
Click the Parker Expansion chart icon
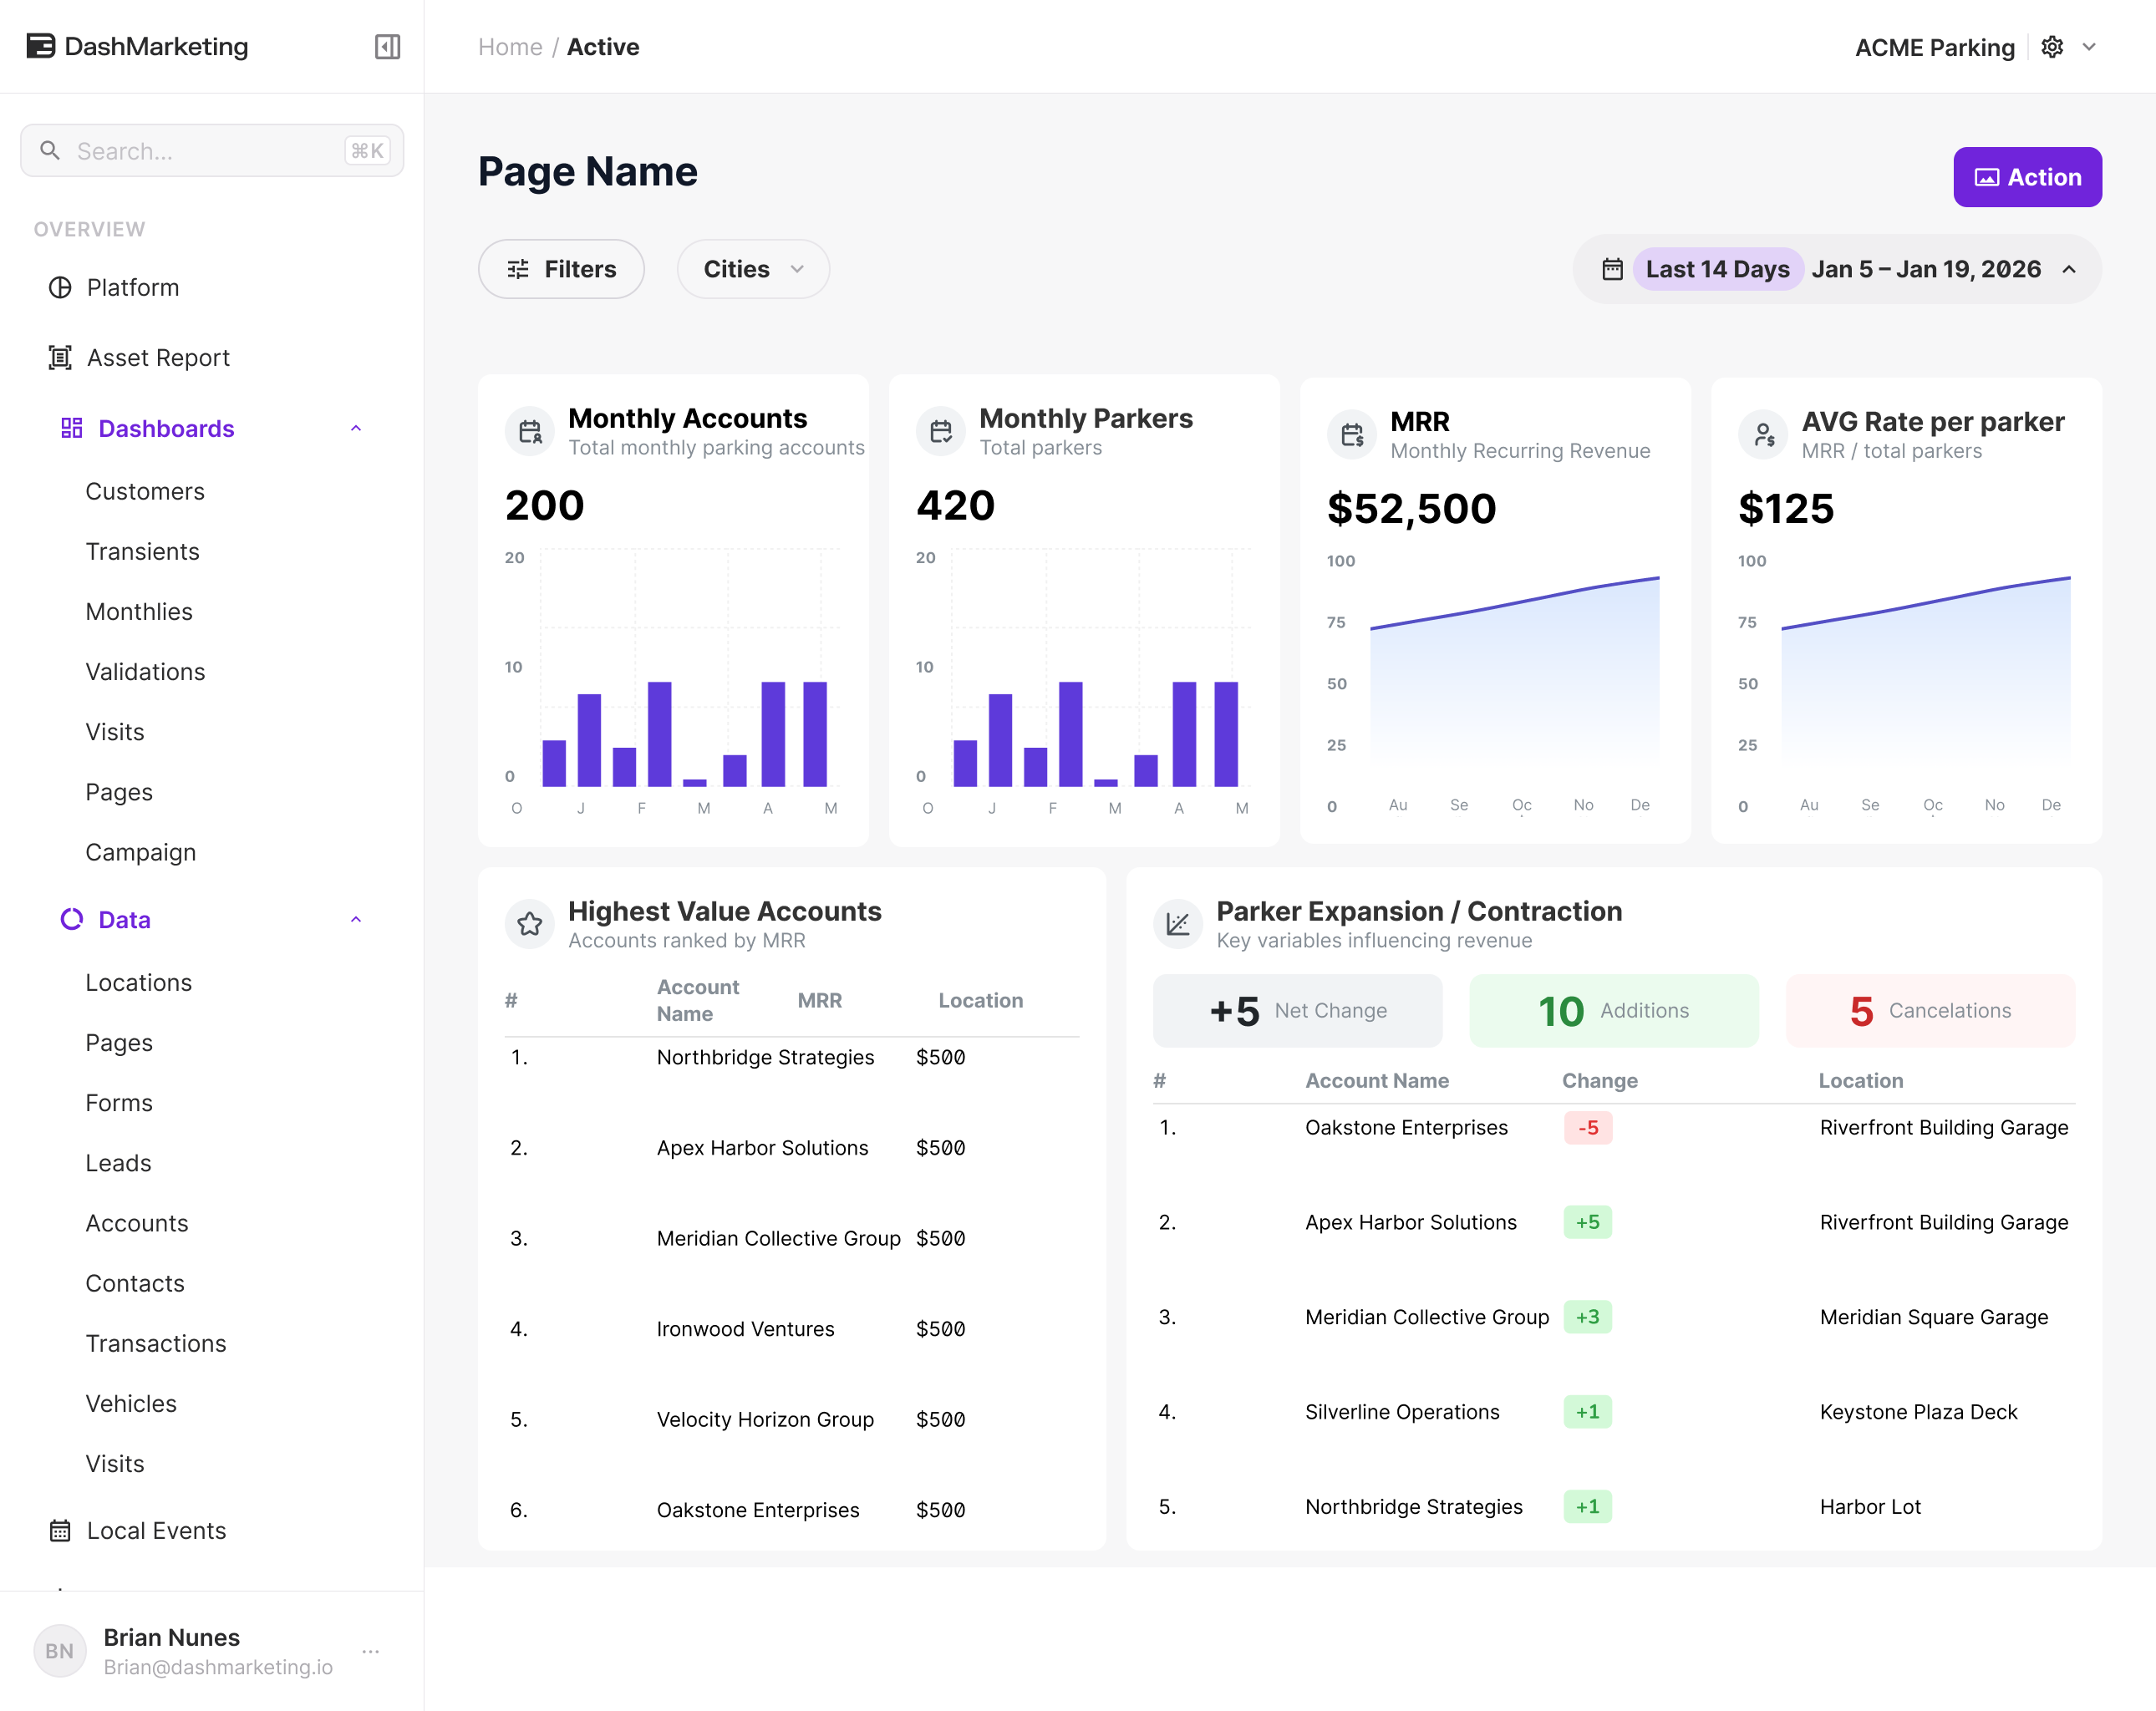pyautogui.click(x=1178, y=924)
